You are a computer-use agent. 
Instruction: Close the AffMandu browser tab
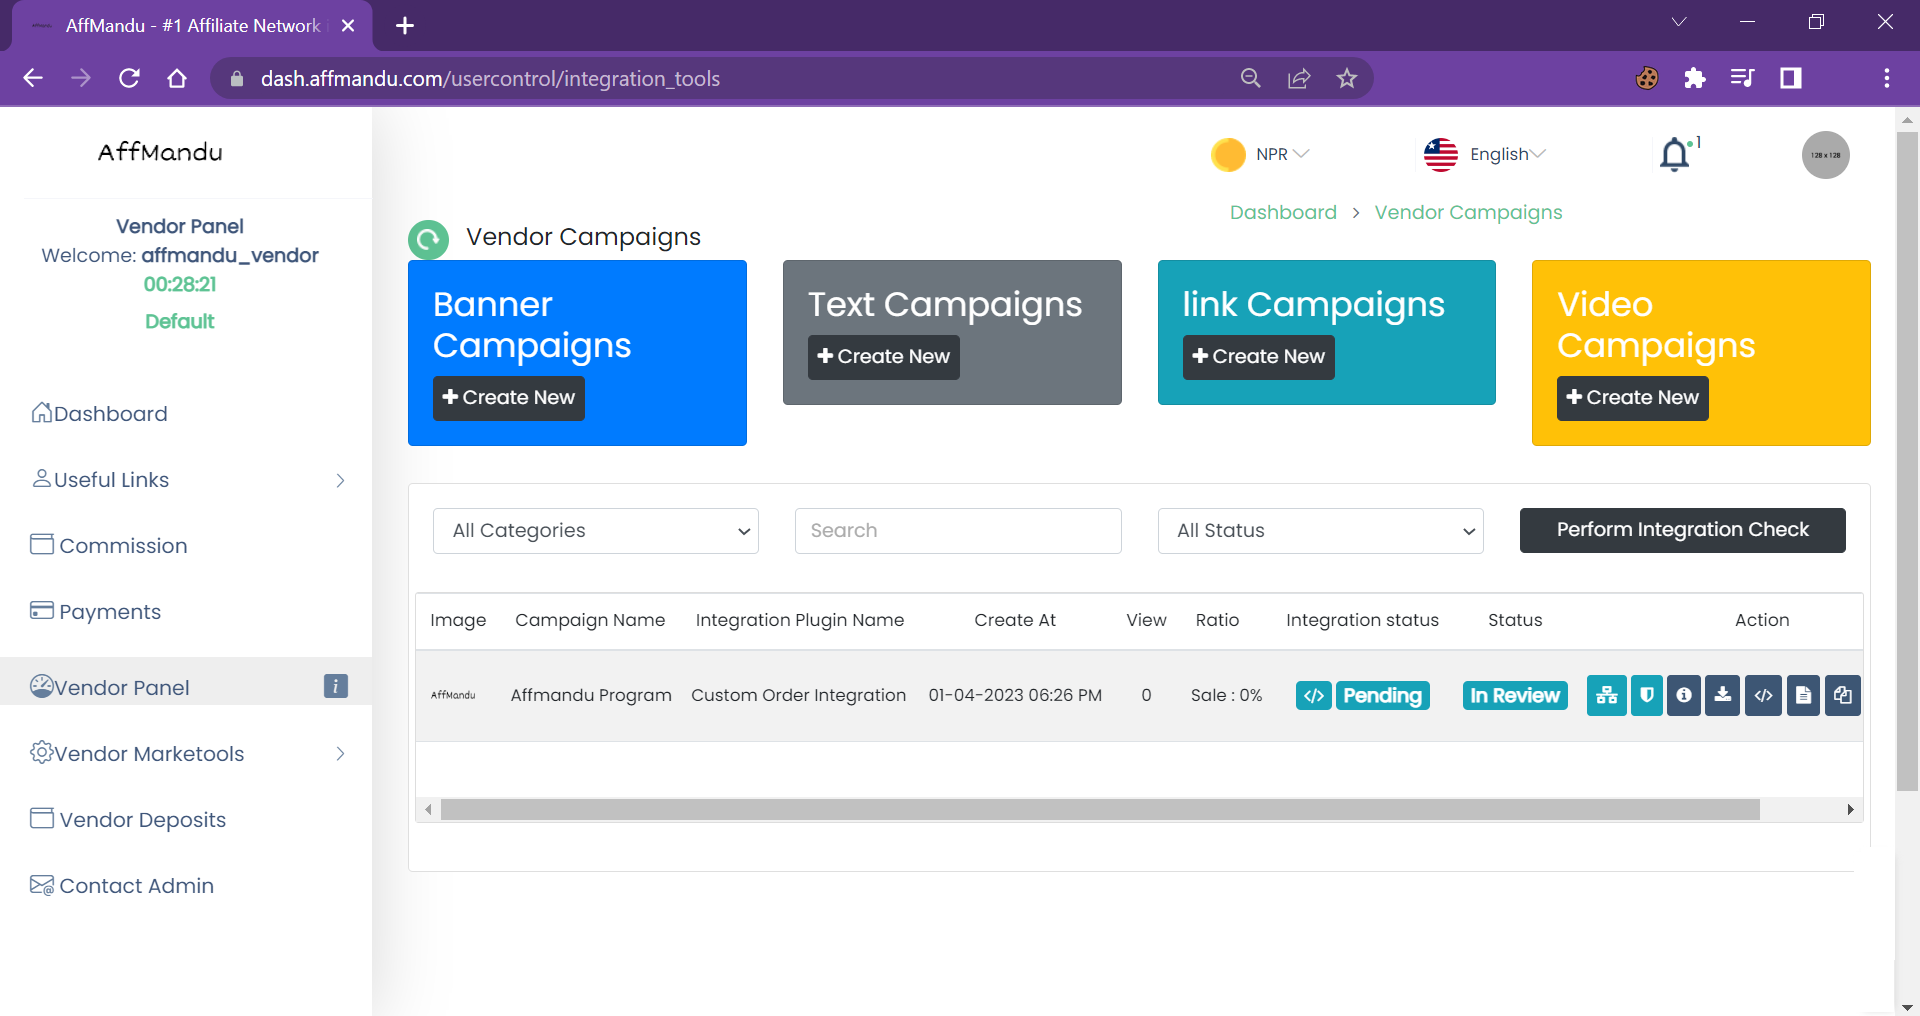click(348, 26)
